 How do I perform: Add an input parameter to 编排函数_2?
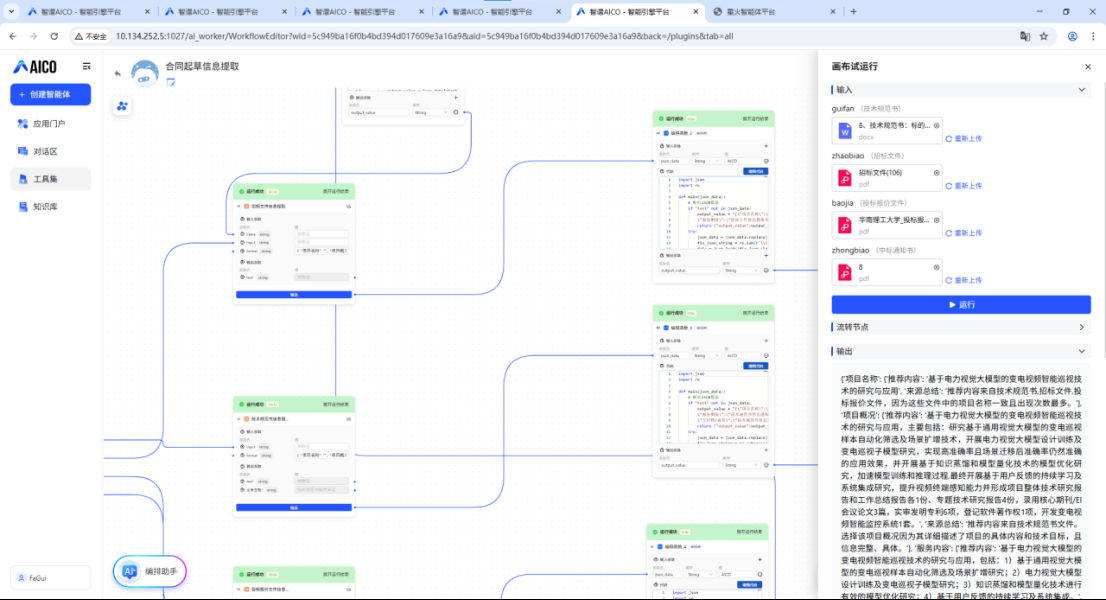coord(766,147)
